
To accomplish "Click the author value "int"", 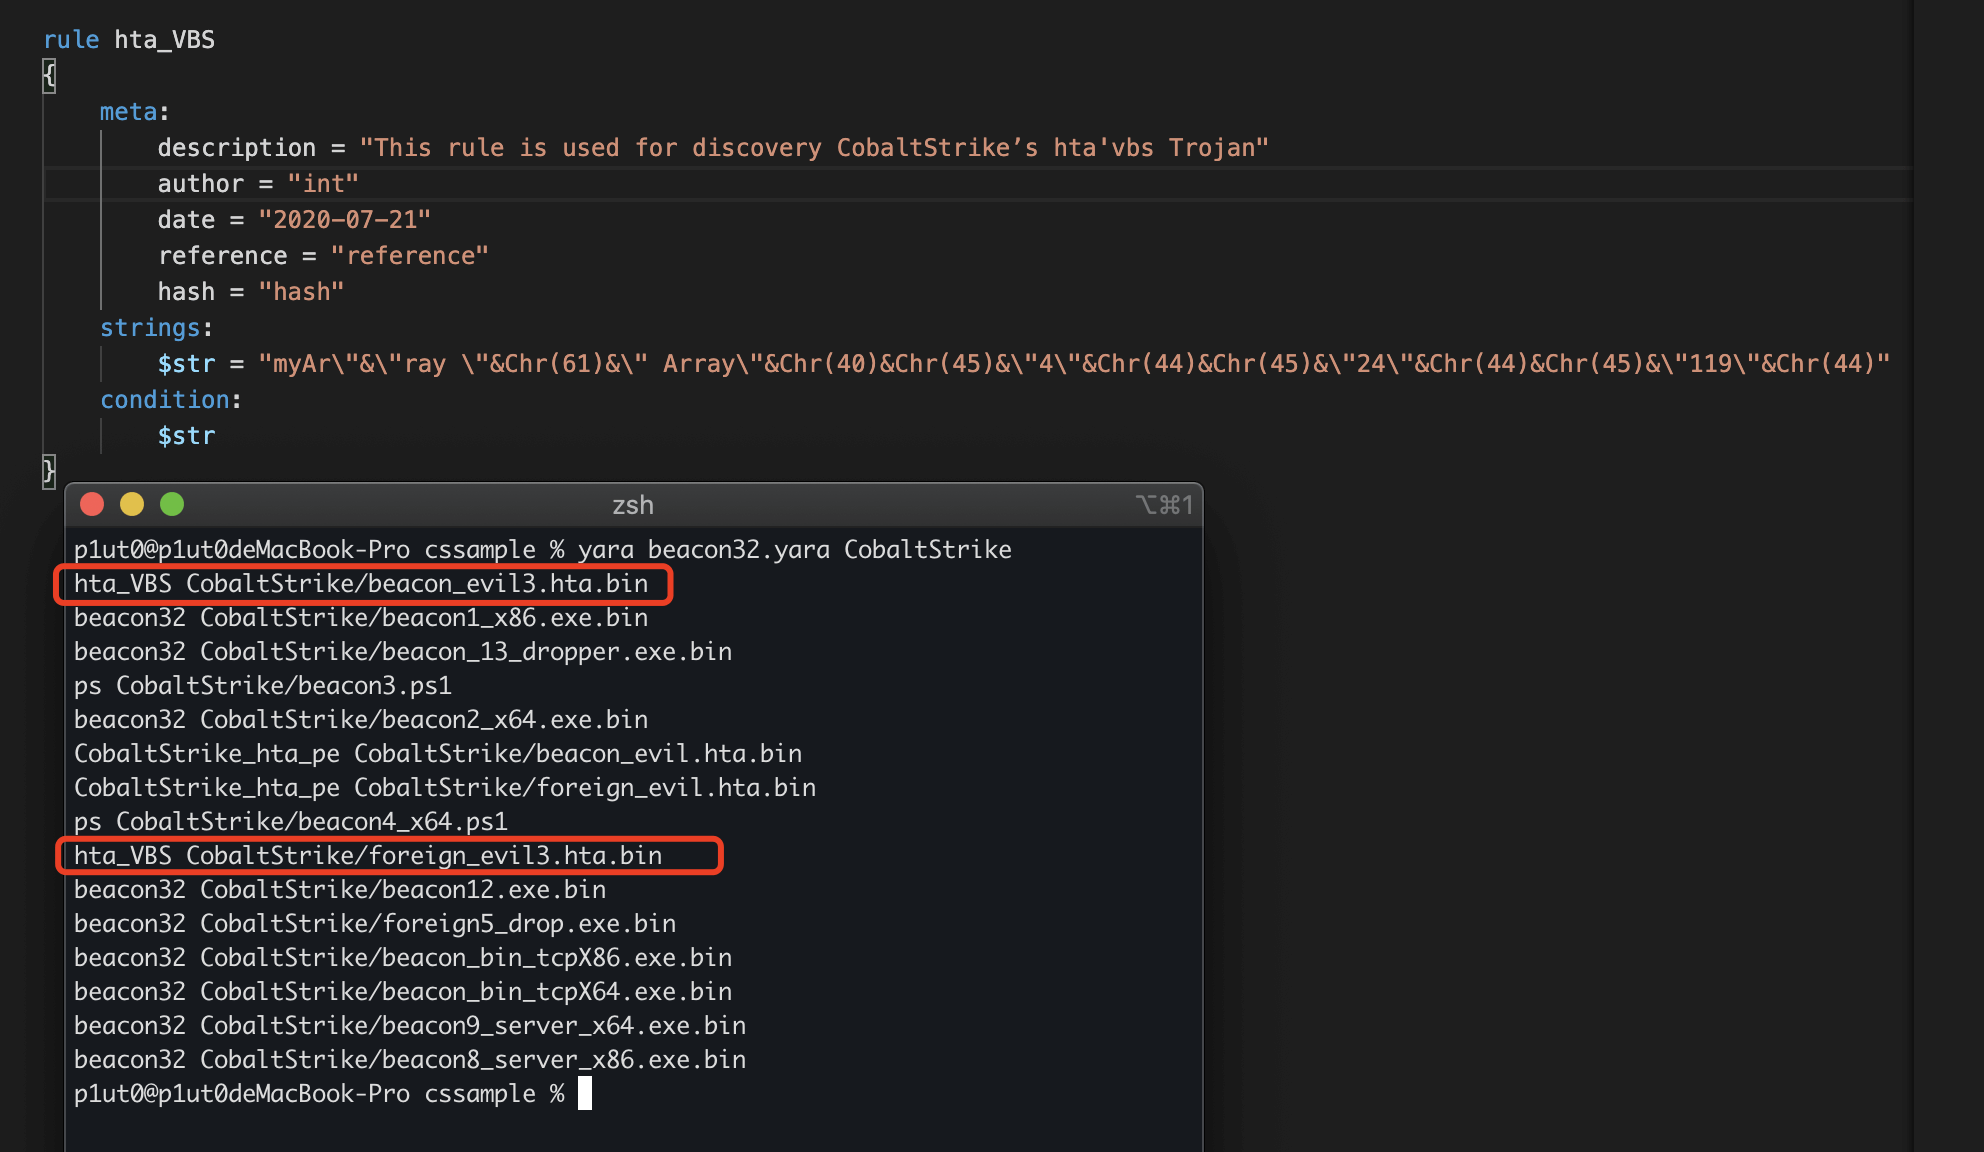I will [323, 184].
